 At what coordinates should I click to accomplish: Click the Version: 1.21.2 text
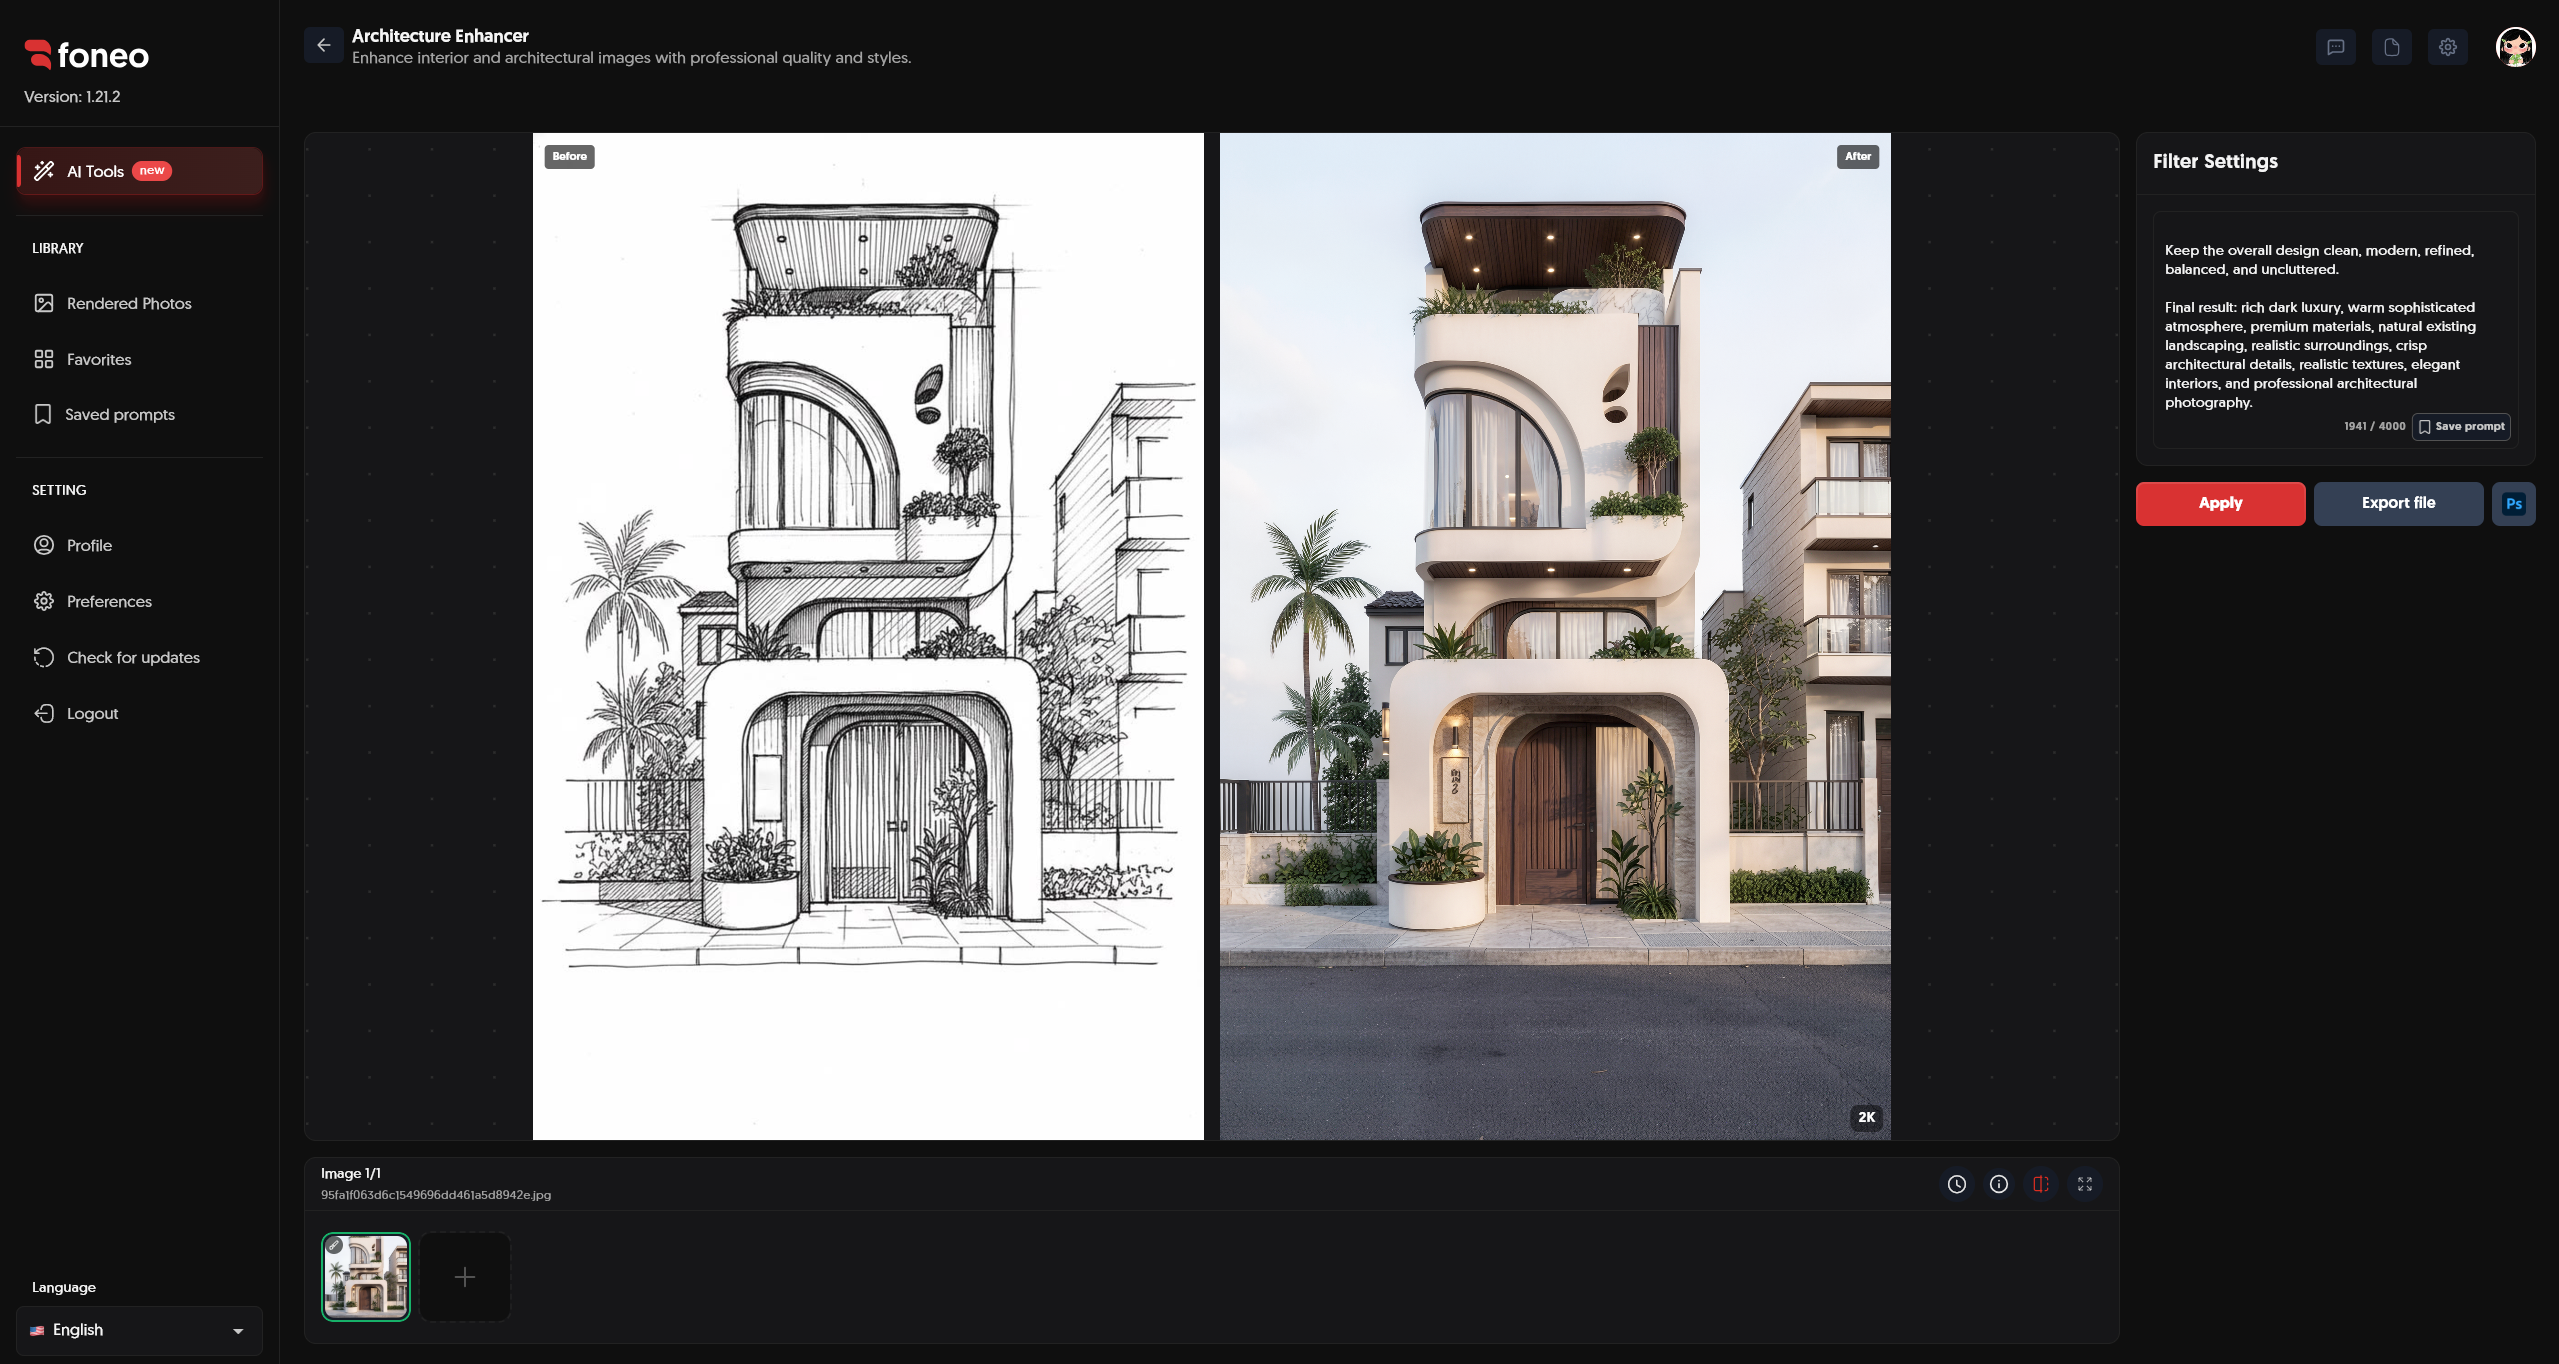[x=72, y=97]
